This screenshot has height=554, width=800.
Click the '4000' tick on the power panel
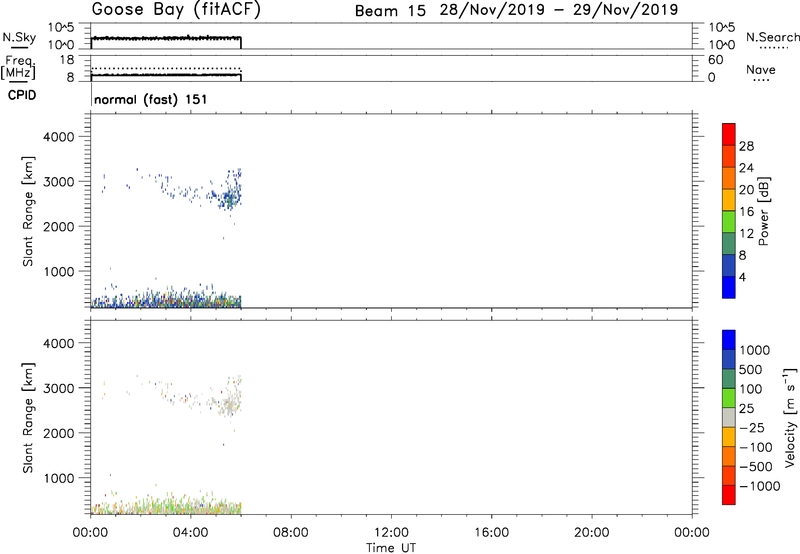pyautogui.click(x=58, y=137)
